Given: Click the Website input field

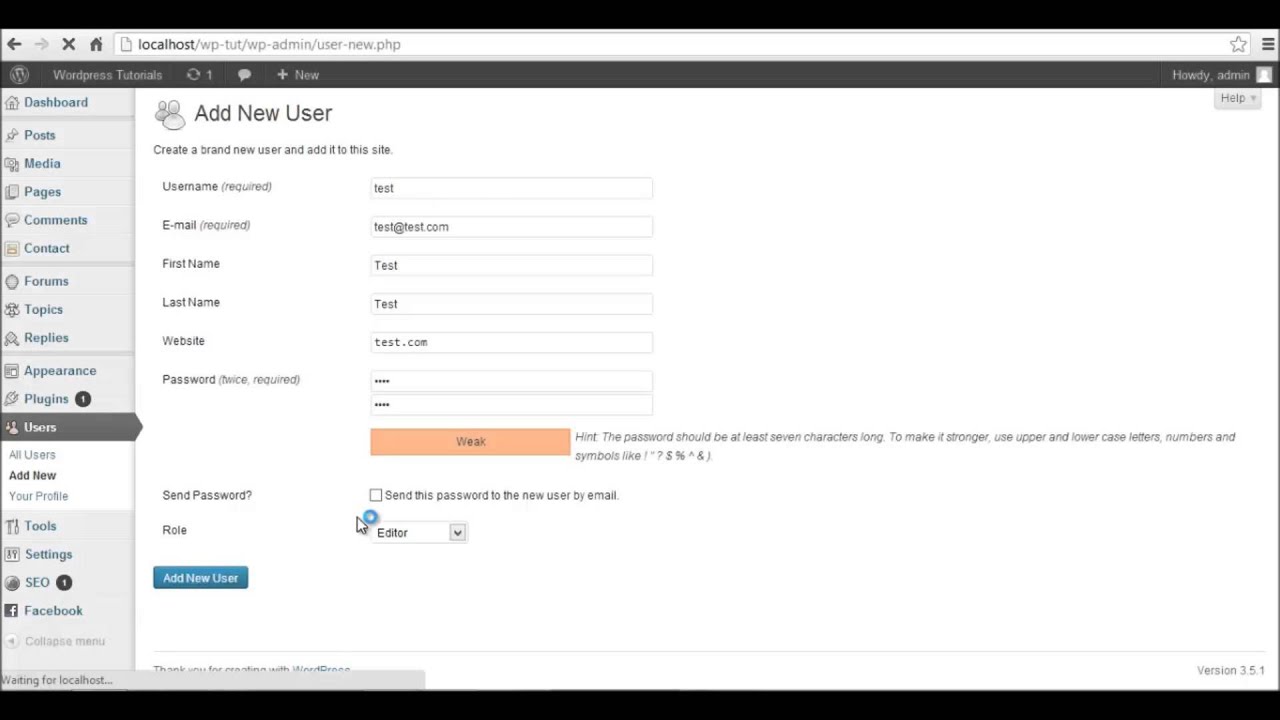Looking at the screenshot, I should [511, 342].
